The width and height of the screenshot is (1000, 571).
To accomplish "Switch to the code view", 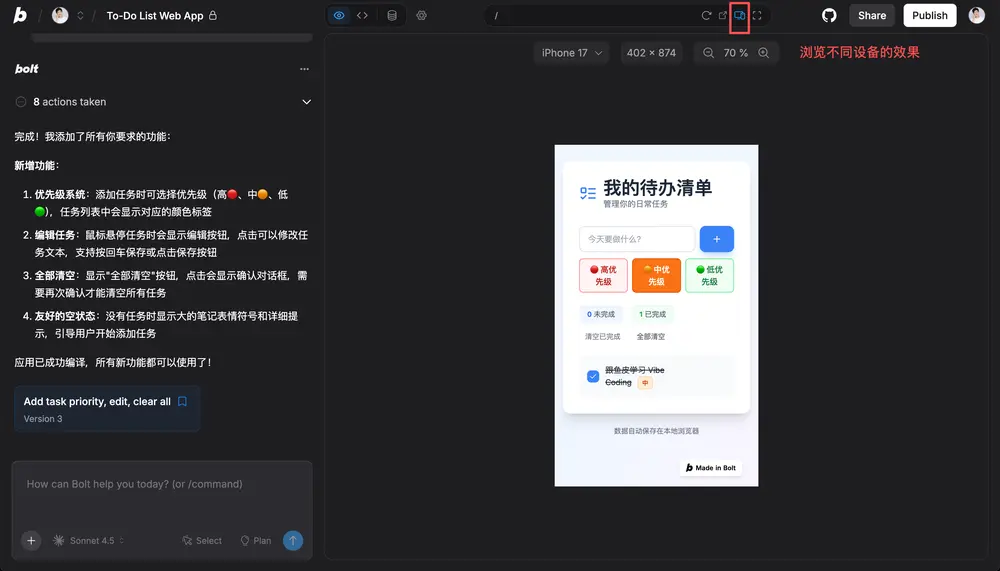I will [x=362, y=15].
